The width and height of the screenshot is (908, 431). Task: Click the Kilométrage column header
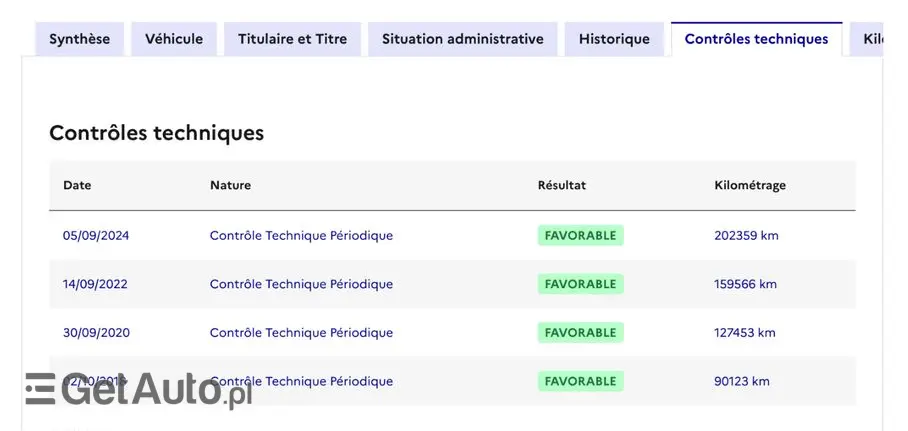[x=750, y=185]
